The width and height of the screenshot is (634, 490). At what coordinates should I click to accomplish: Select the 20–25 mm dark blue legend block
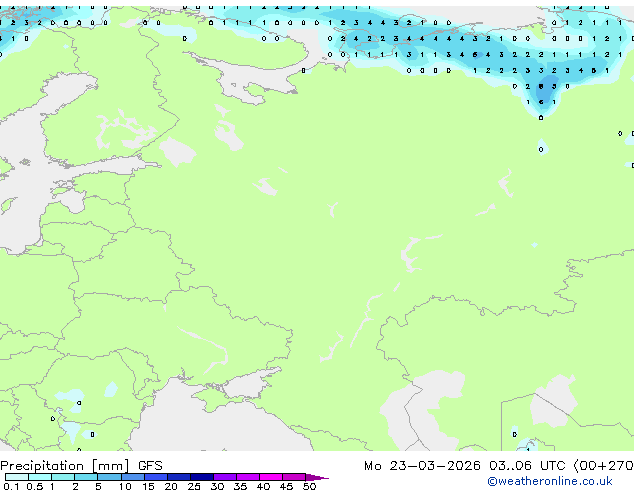click(x=179, y=477)
